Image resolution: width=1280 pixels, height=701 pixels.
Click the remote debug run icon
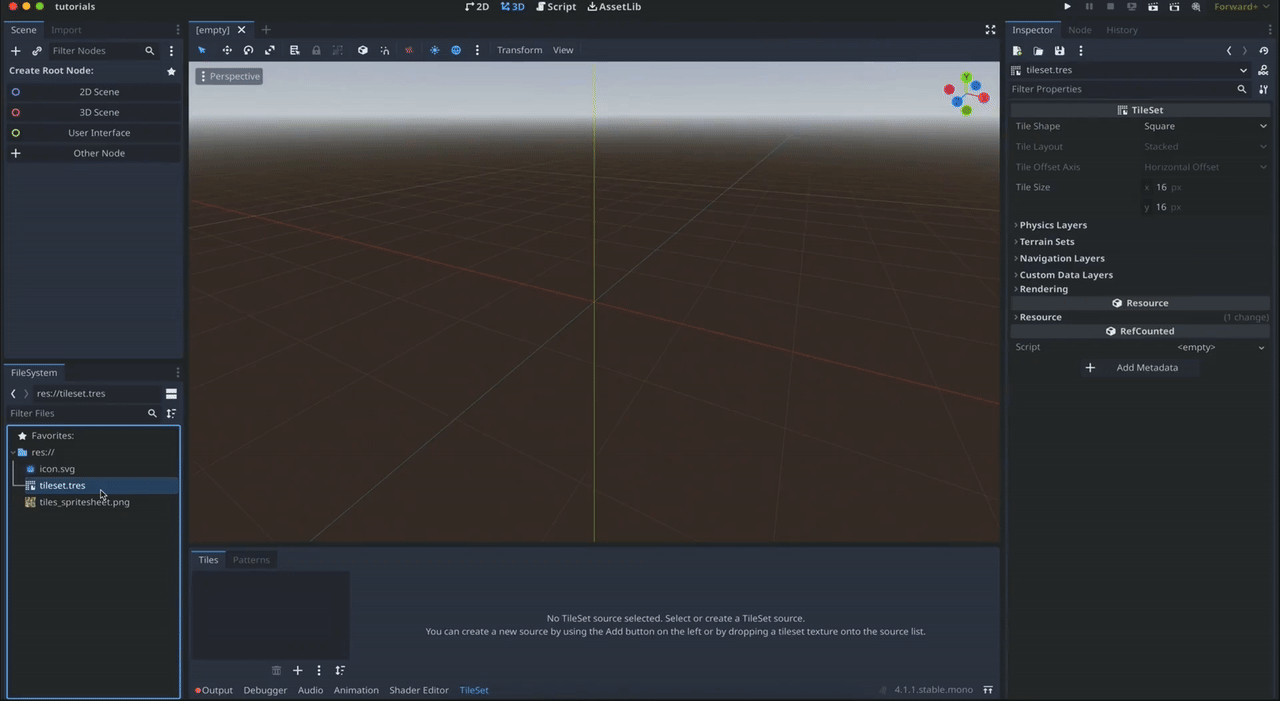pos(1131,7)
